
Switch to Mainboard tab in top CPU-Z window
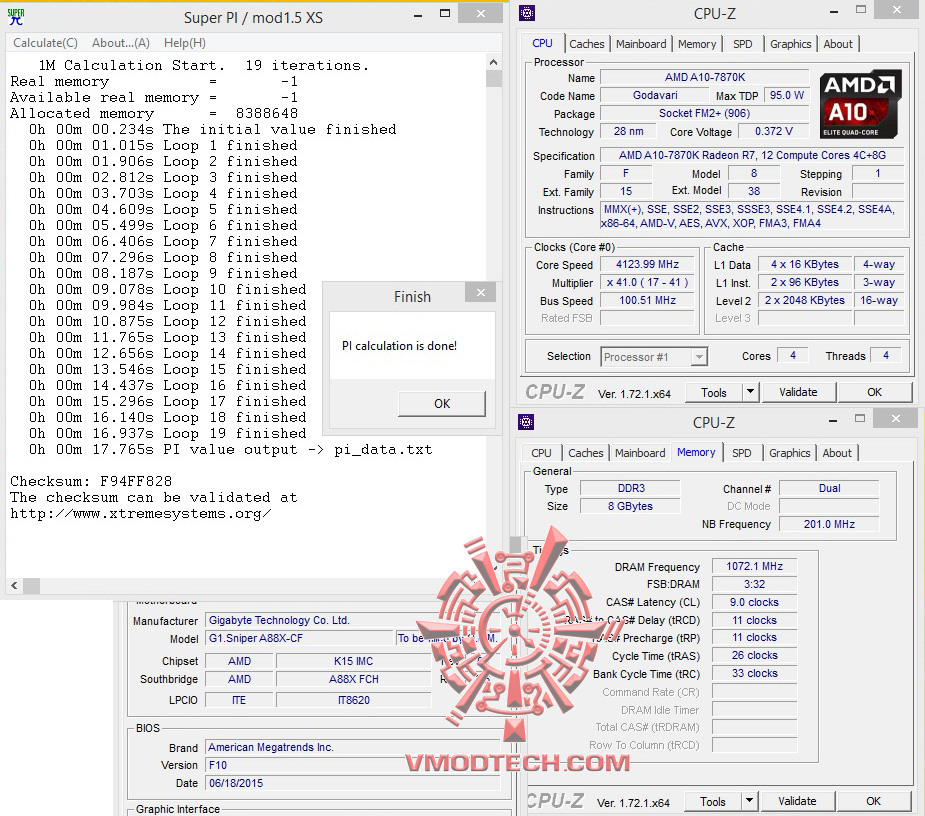(641, 44)
